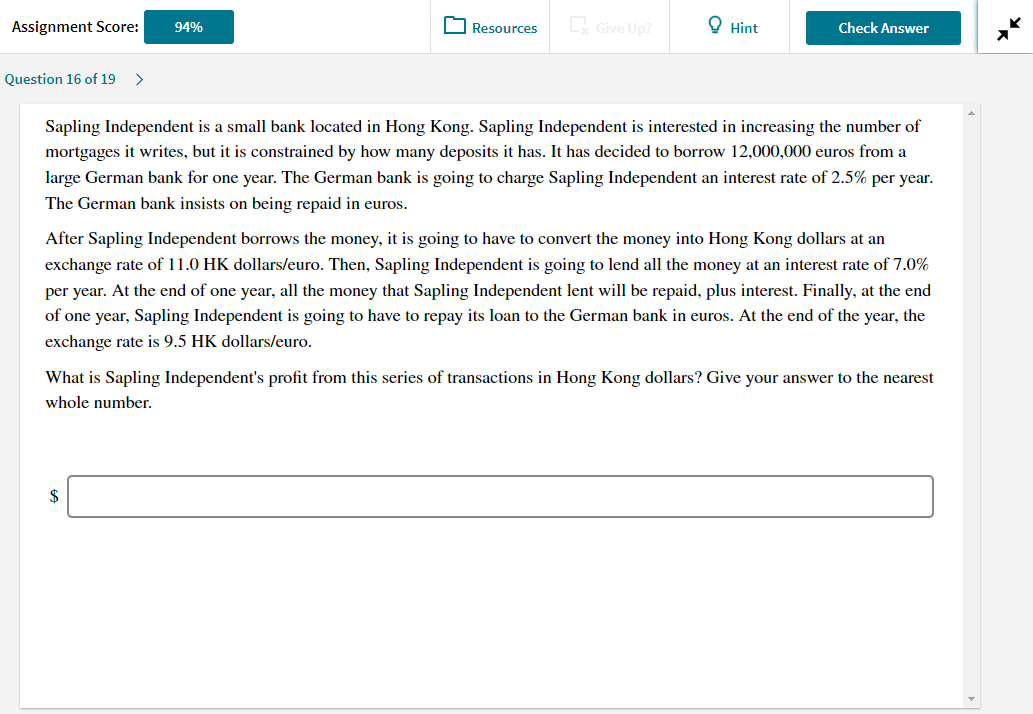This screenshot has height=714, width=1033.
Task: Click the scrollbar up arrow
Action: point(970,111)
